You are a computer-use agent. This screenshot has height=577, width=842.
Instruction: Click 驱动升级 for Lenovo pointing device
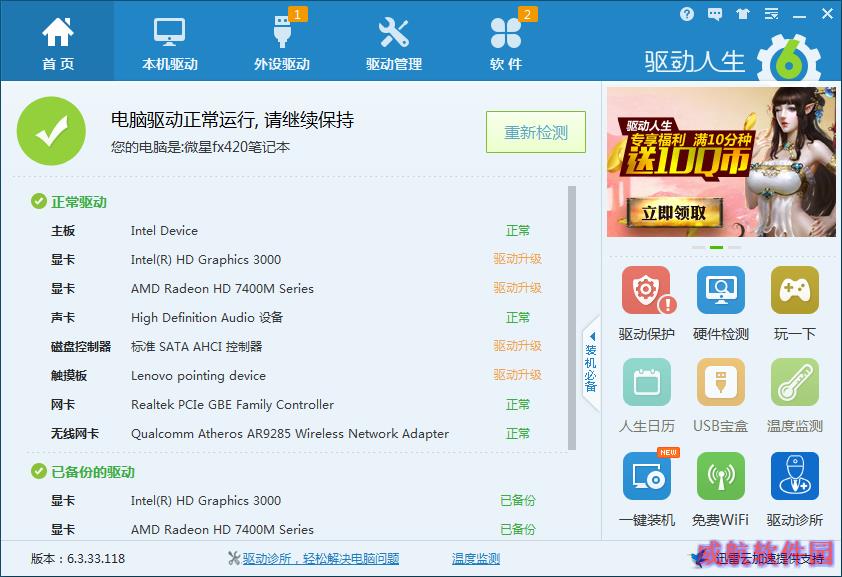click(x=517, y=375)
